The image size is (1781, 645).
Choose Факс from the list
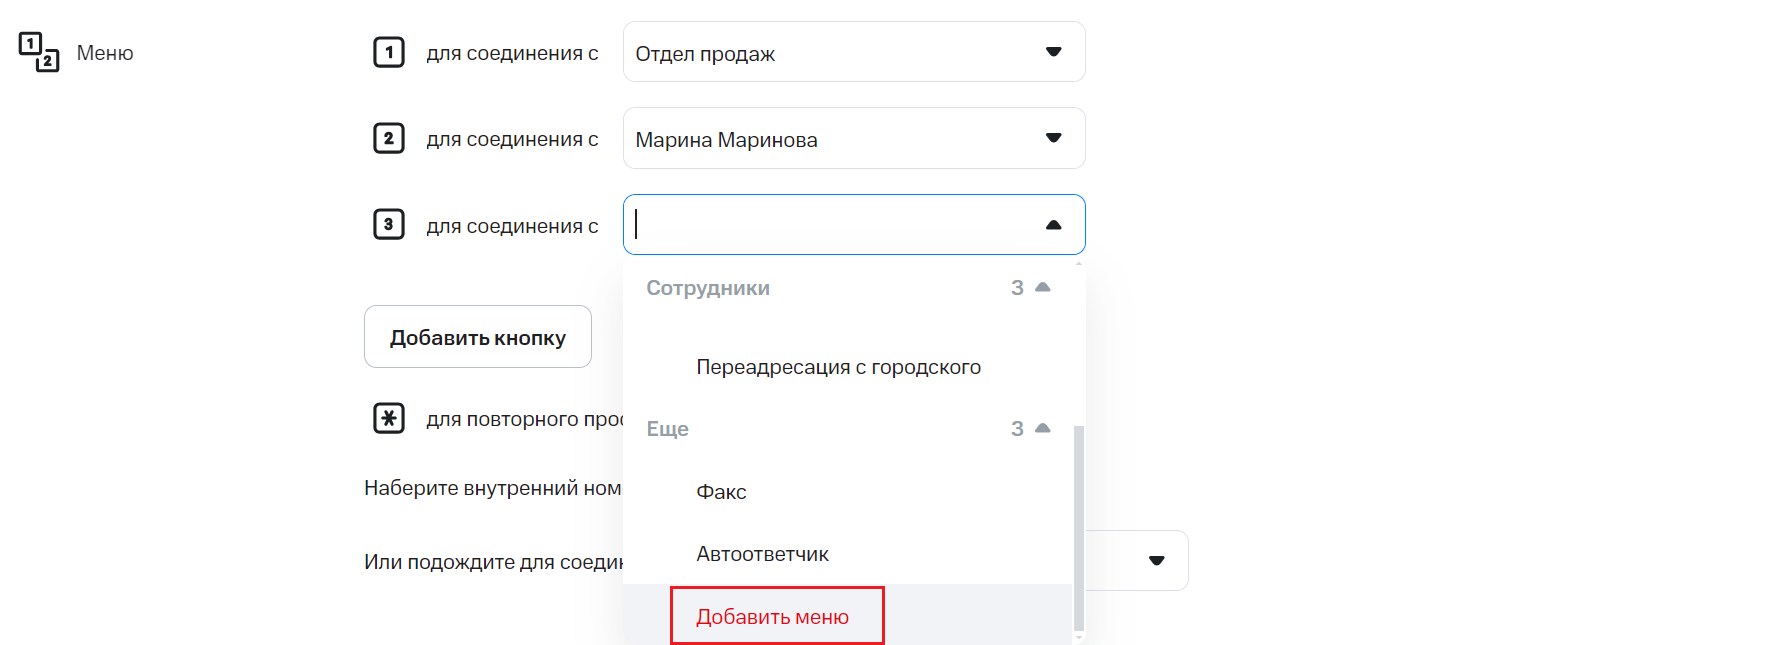click(x=721, y=492)
